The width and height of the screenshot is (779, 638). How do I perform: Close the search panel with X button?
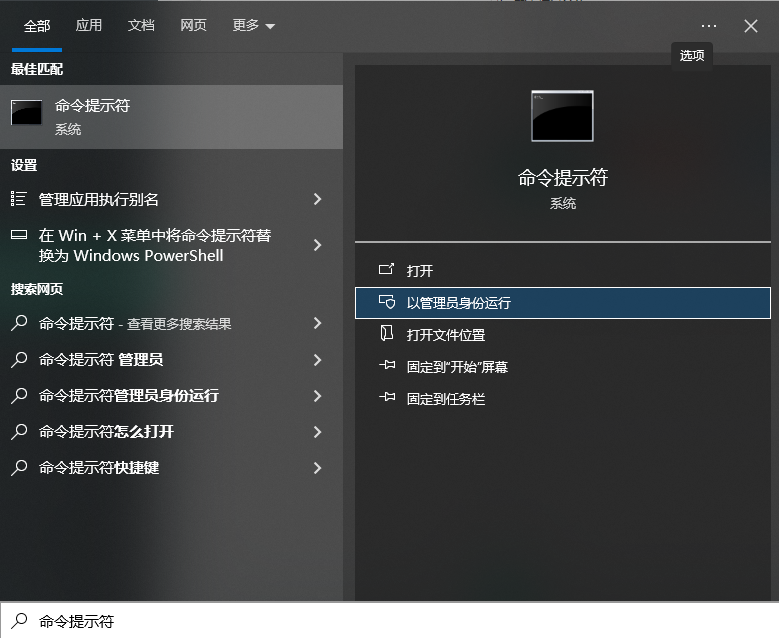[751, 26]
